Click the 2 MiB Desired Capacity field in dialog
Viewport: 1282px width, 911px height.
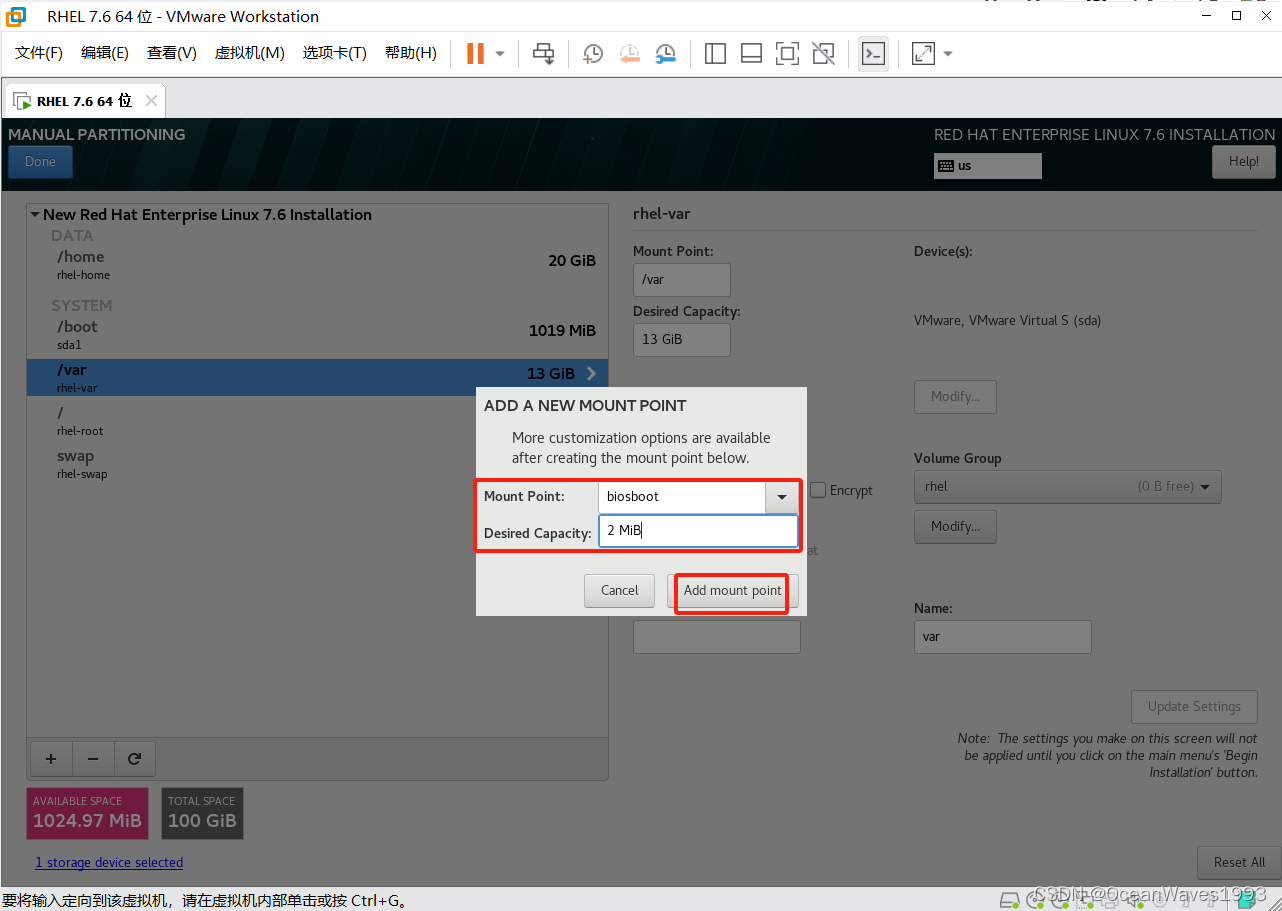point(698,531)
